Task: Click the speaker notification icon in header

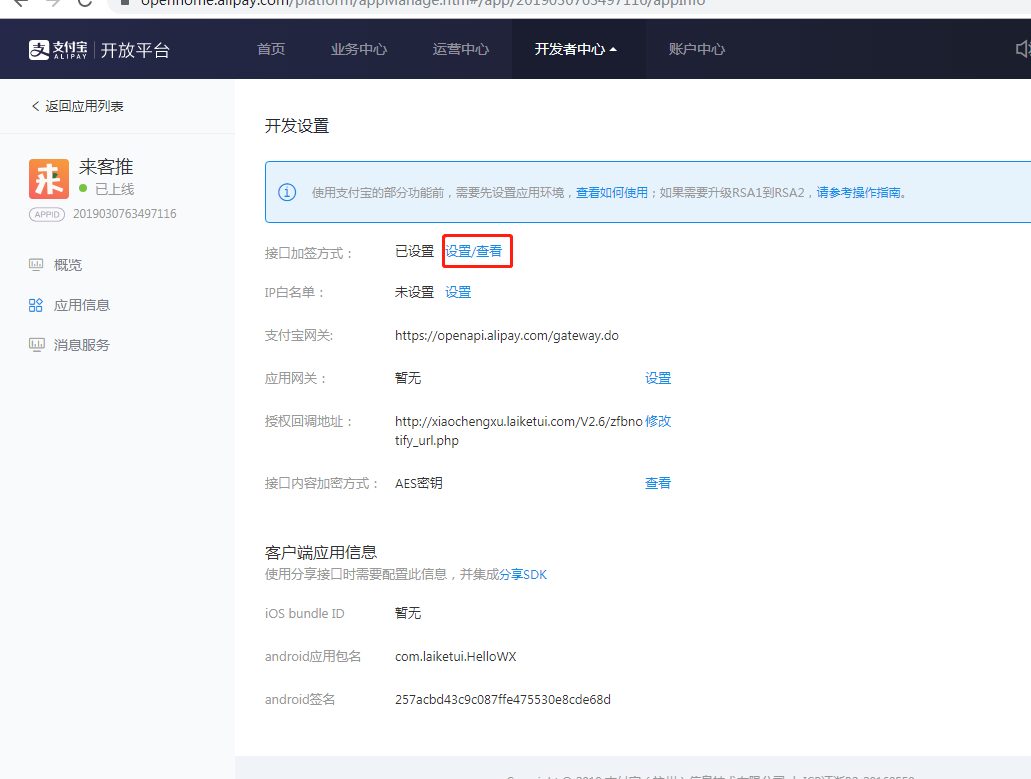Action: tap(1022, 49)
